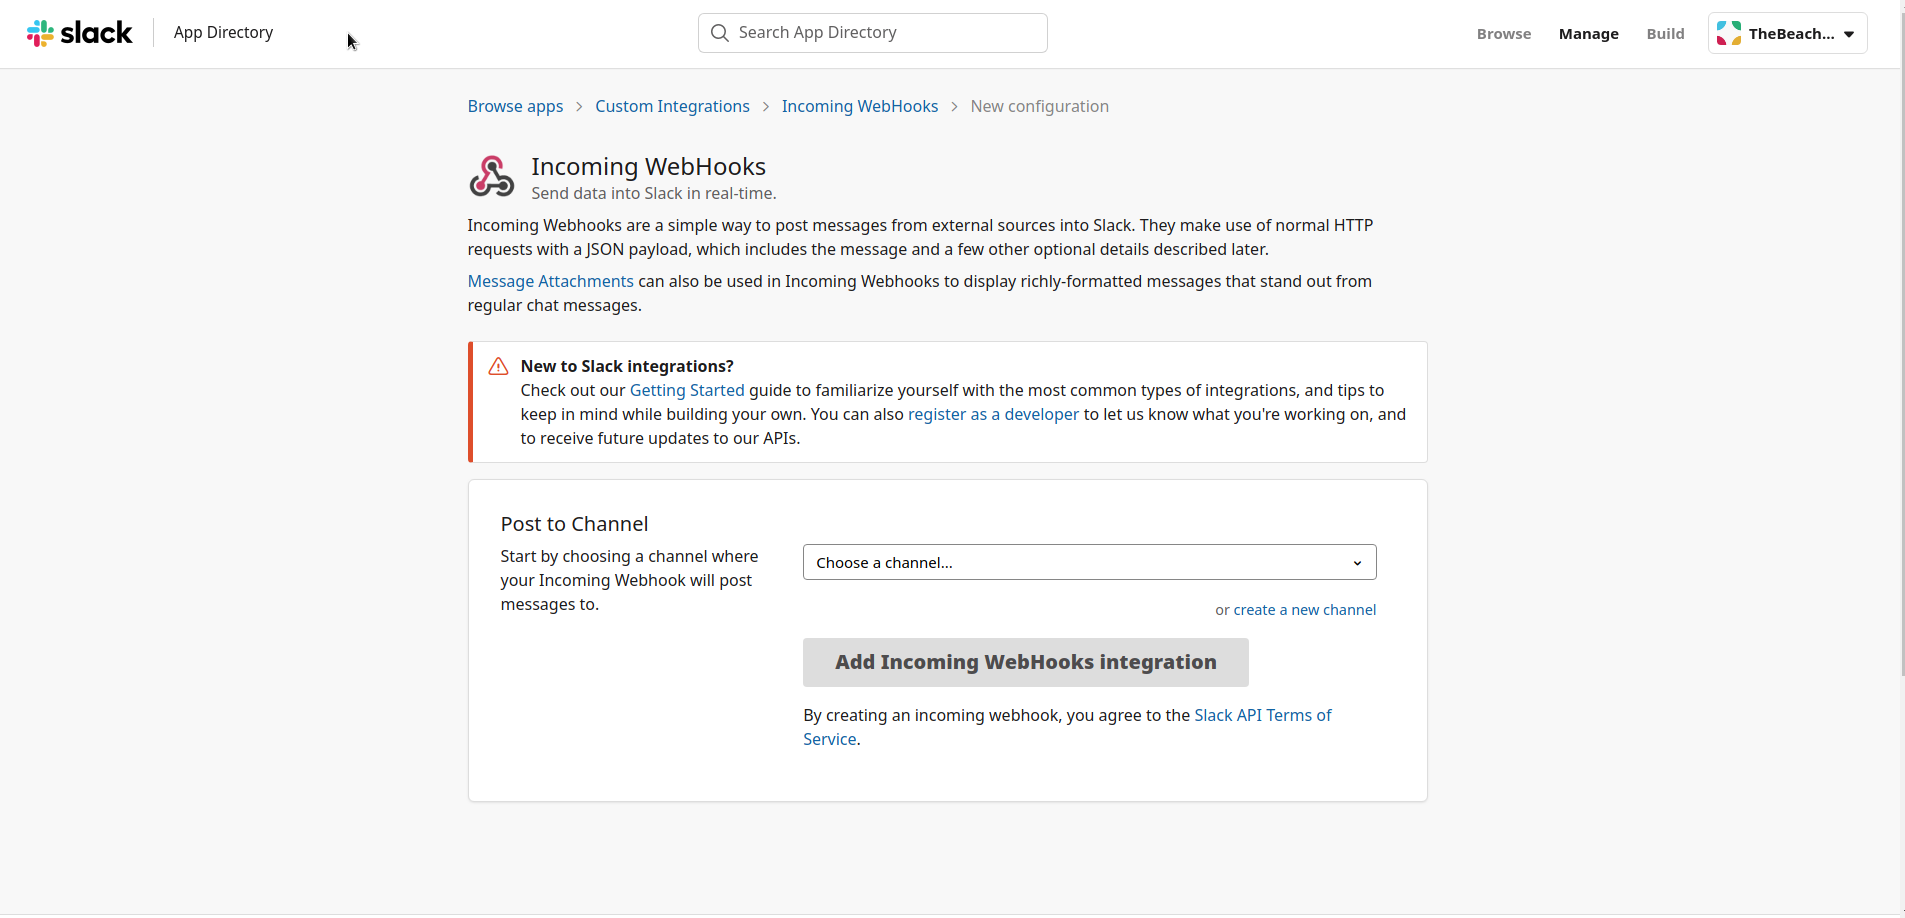Click the Incoming WebHooks app icon
The image size is (1905, 918).
pos(491,177)
